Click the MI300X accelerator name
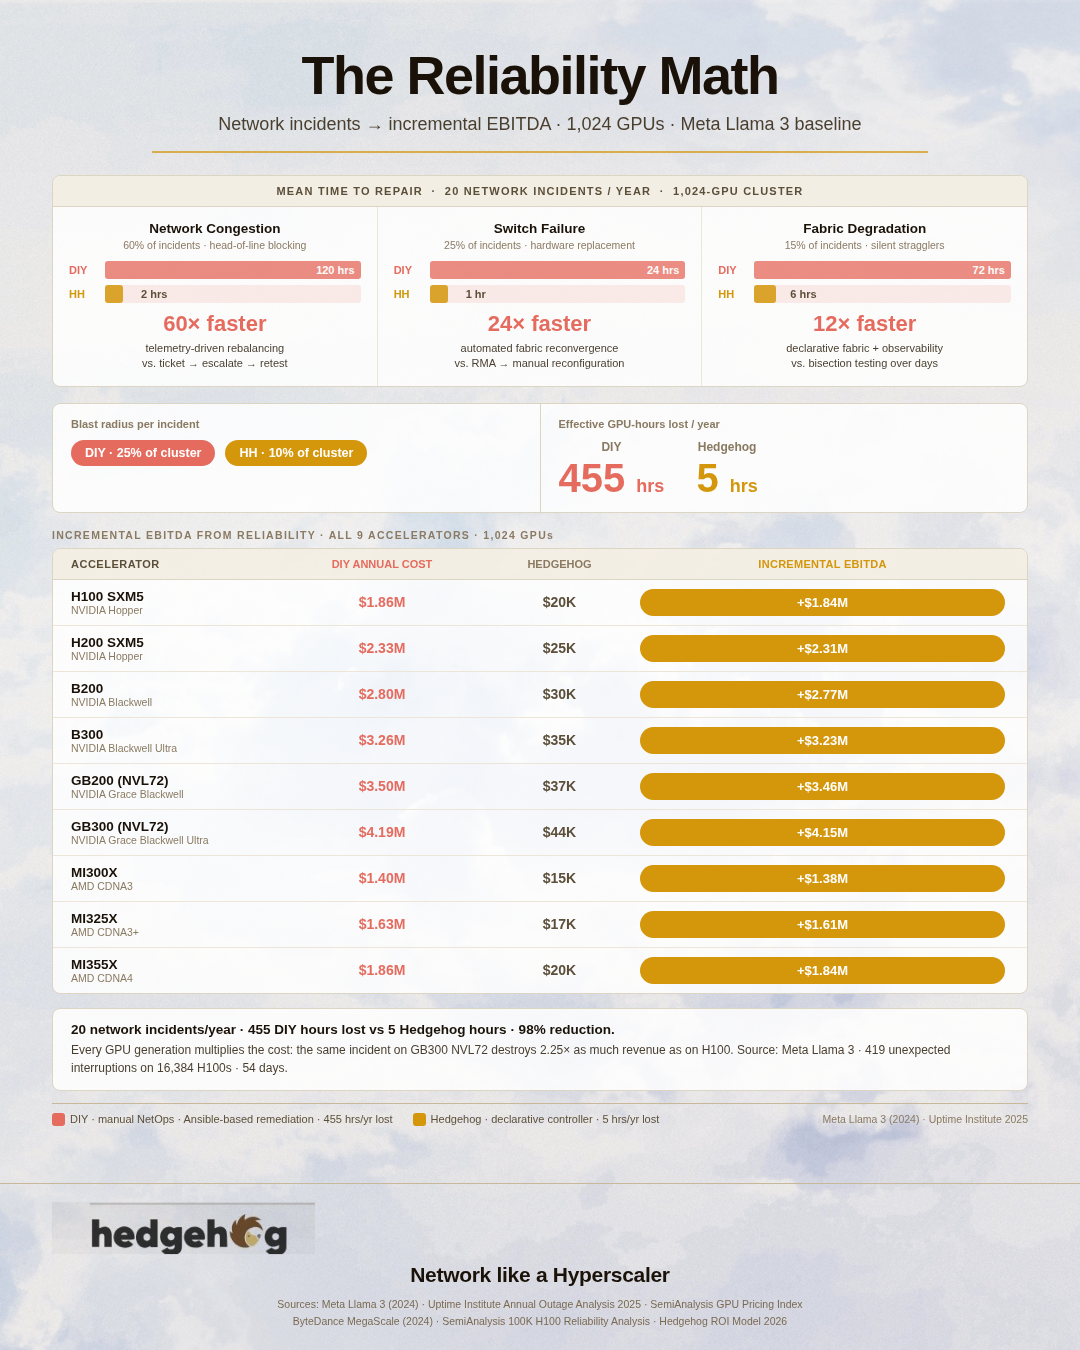The image size is (1080, 1350). [94, 873]
